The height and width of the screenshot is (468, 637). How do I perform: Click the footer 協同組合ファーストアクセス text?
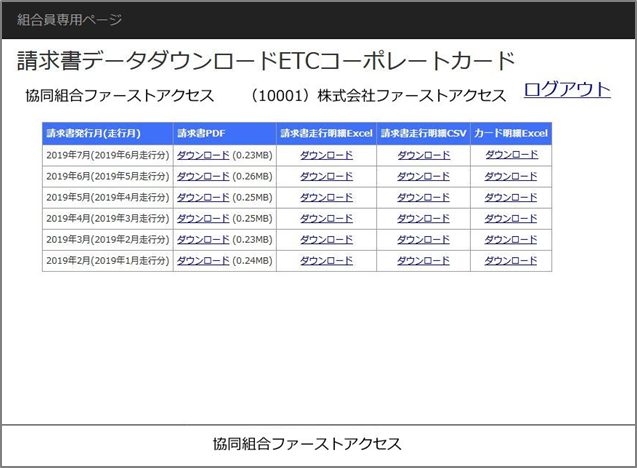(x=307, y=444)
